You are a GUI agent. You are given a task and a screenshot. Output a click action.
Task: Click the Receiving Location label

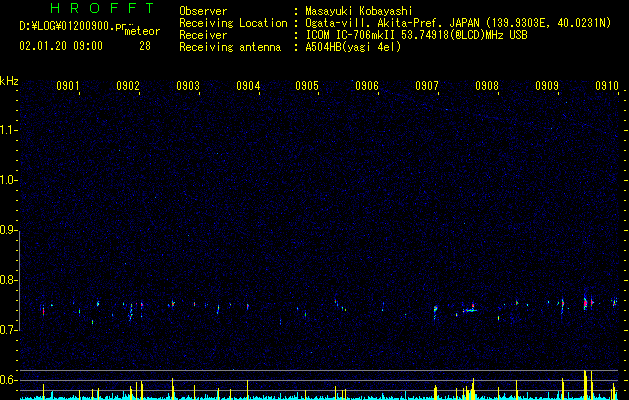tap(233, 23)
